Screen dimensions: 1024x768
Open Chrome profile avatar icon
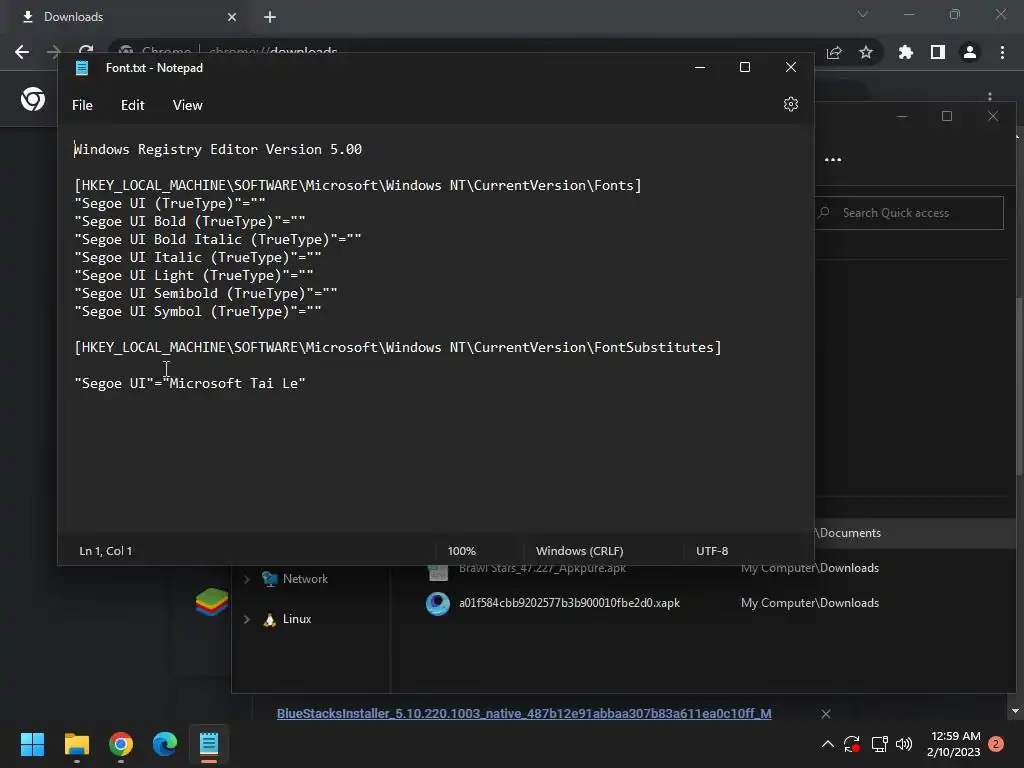coord(969,52)
